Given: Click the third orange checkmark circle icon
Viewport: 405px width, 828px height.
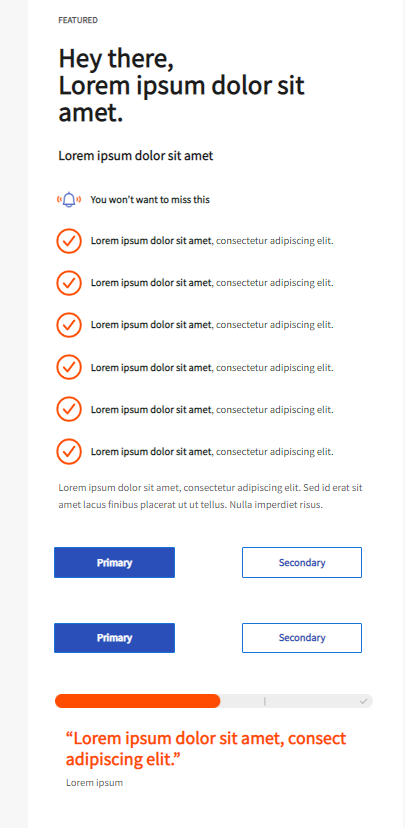Looking at the screenshot, I should click(x=69, y=325).
